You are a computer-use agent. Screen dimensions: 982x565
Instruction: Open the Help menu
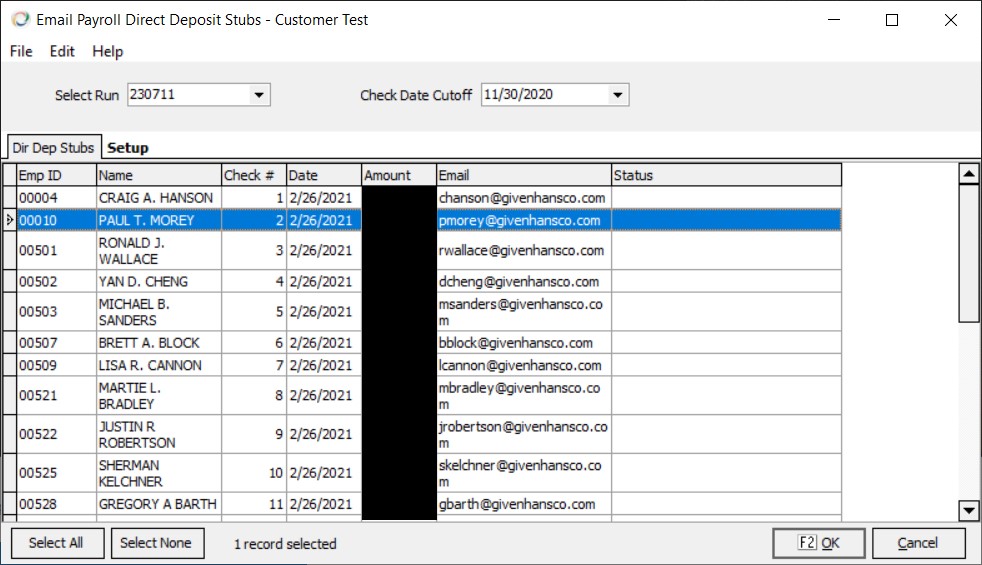pos(108,51)
